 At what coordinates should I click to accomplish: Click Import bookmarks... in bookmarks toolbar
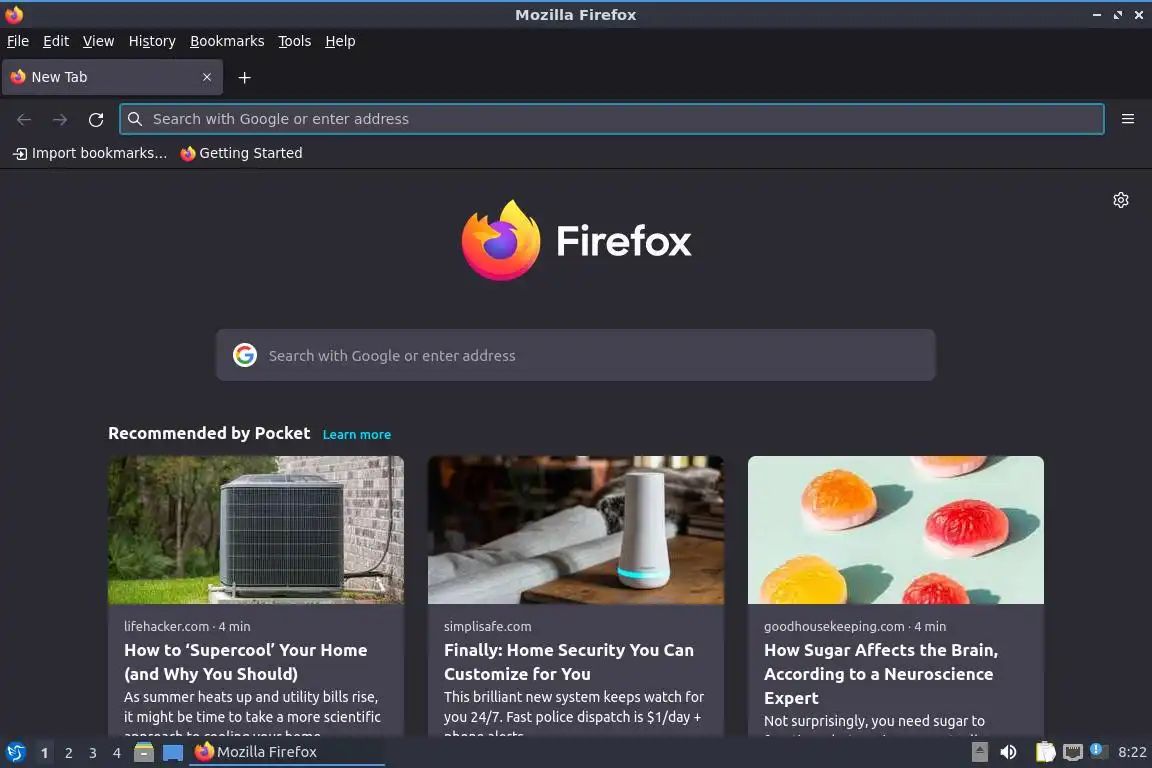click(x=90, y=153)
